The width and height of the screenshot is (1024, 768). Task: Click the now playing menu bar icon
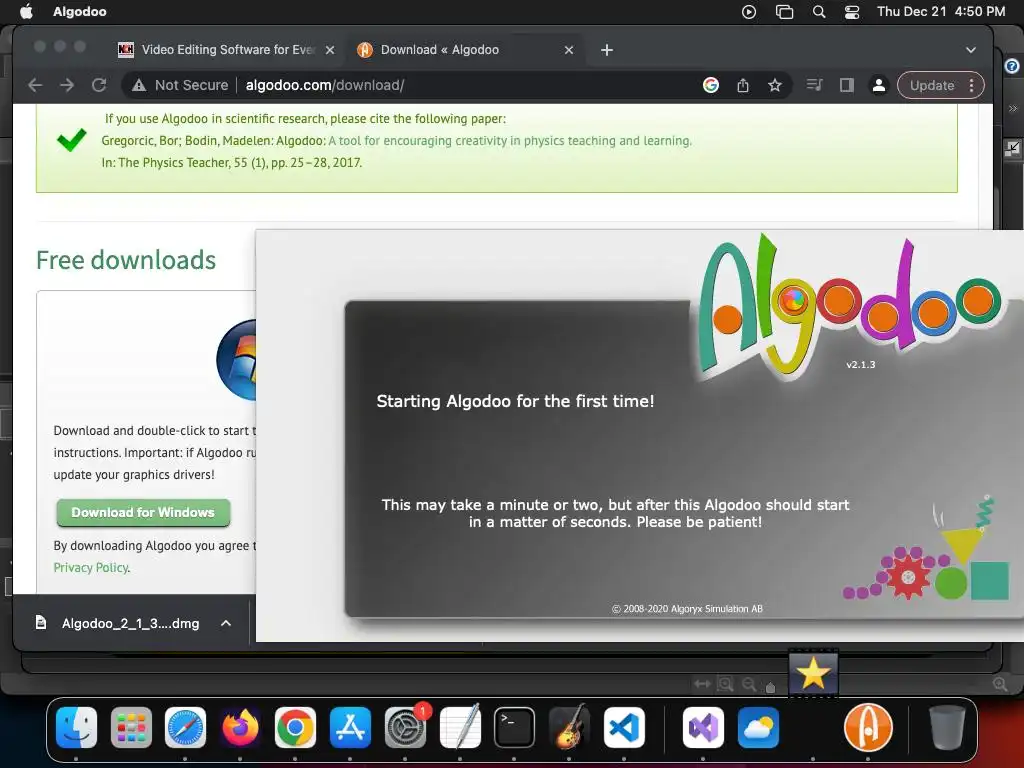(x=749, y=12)
